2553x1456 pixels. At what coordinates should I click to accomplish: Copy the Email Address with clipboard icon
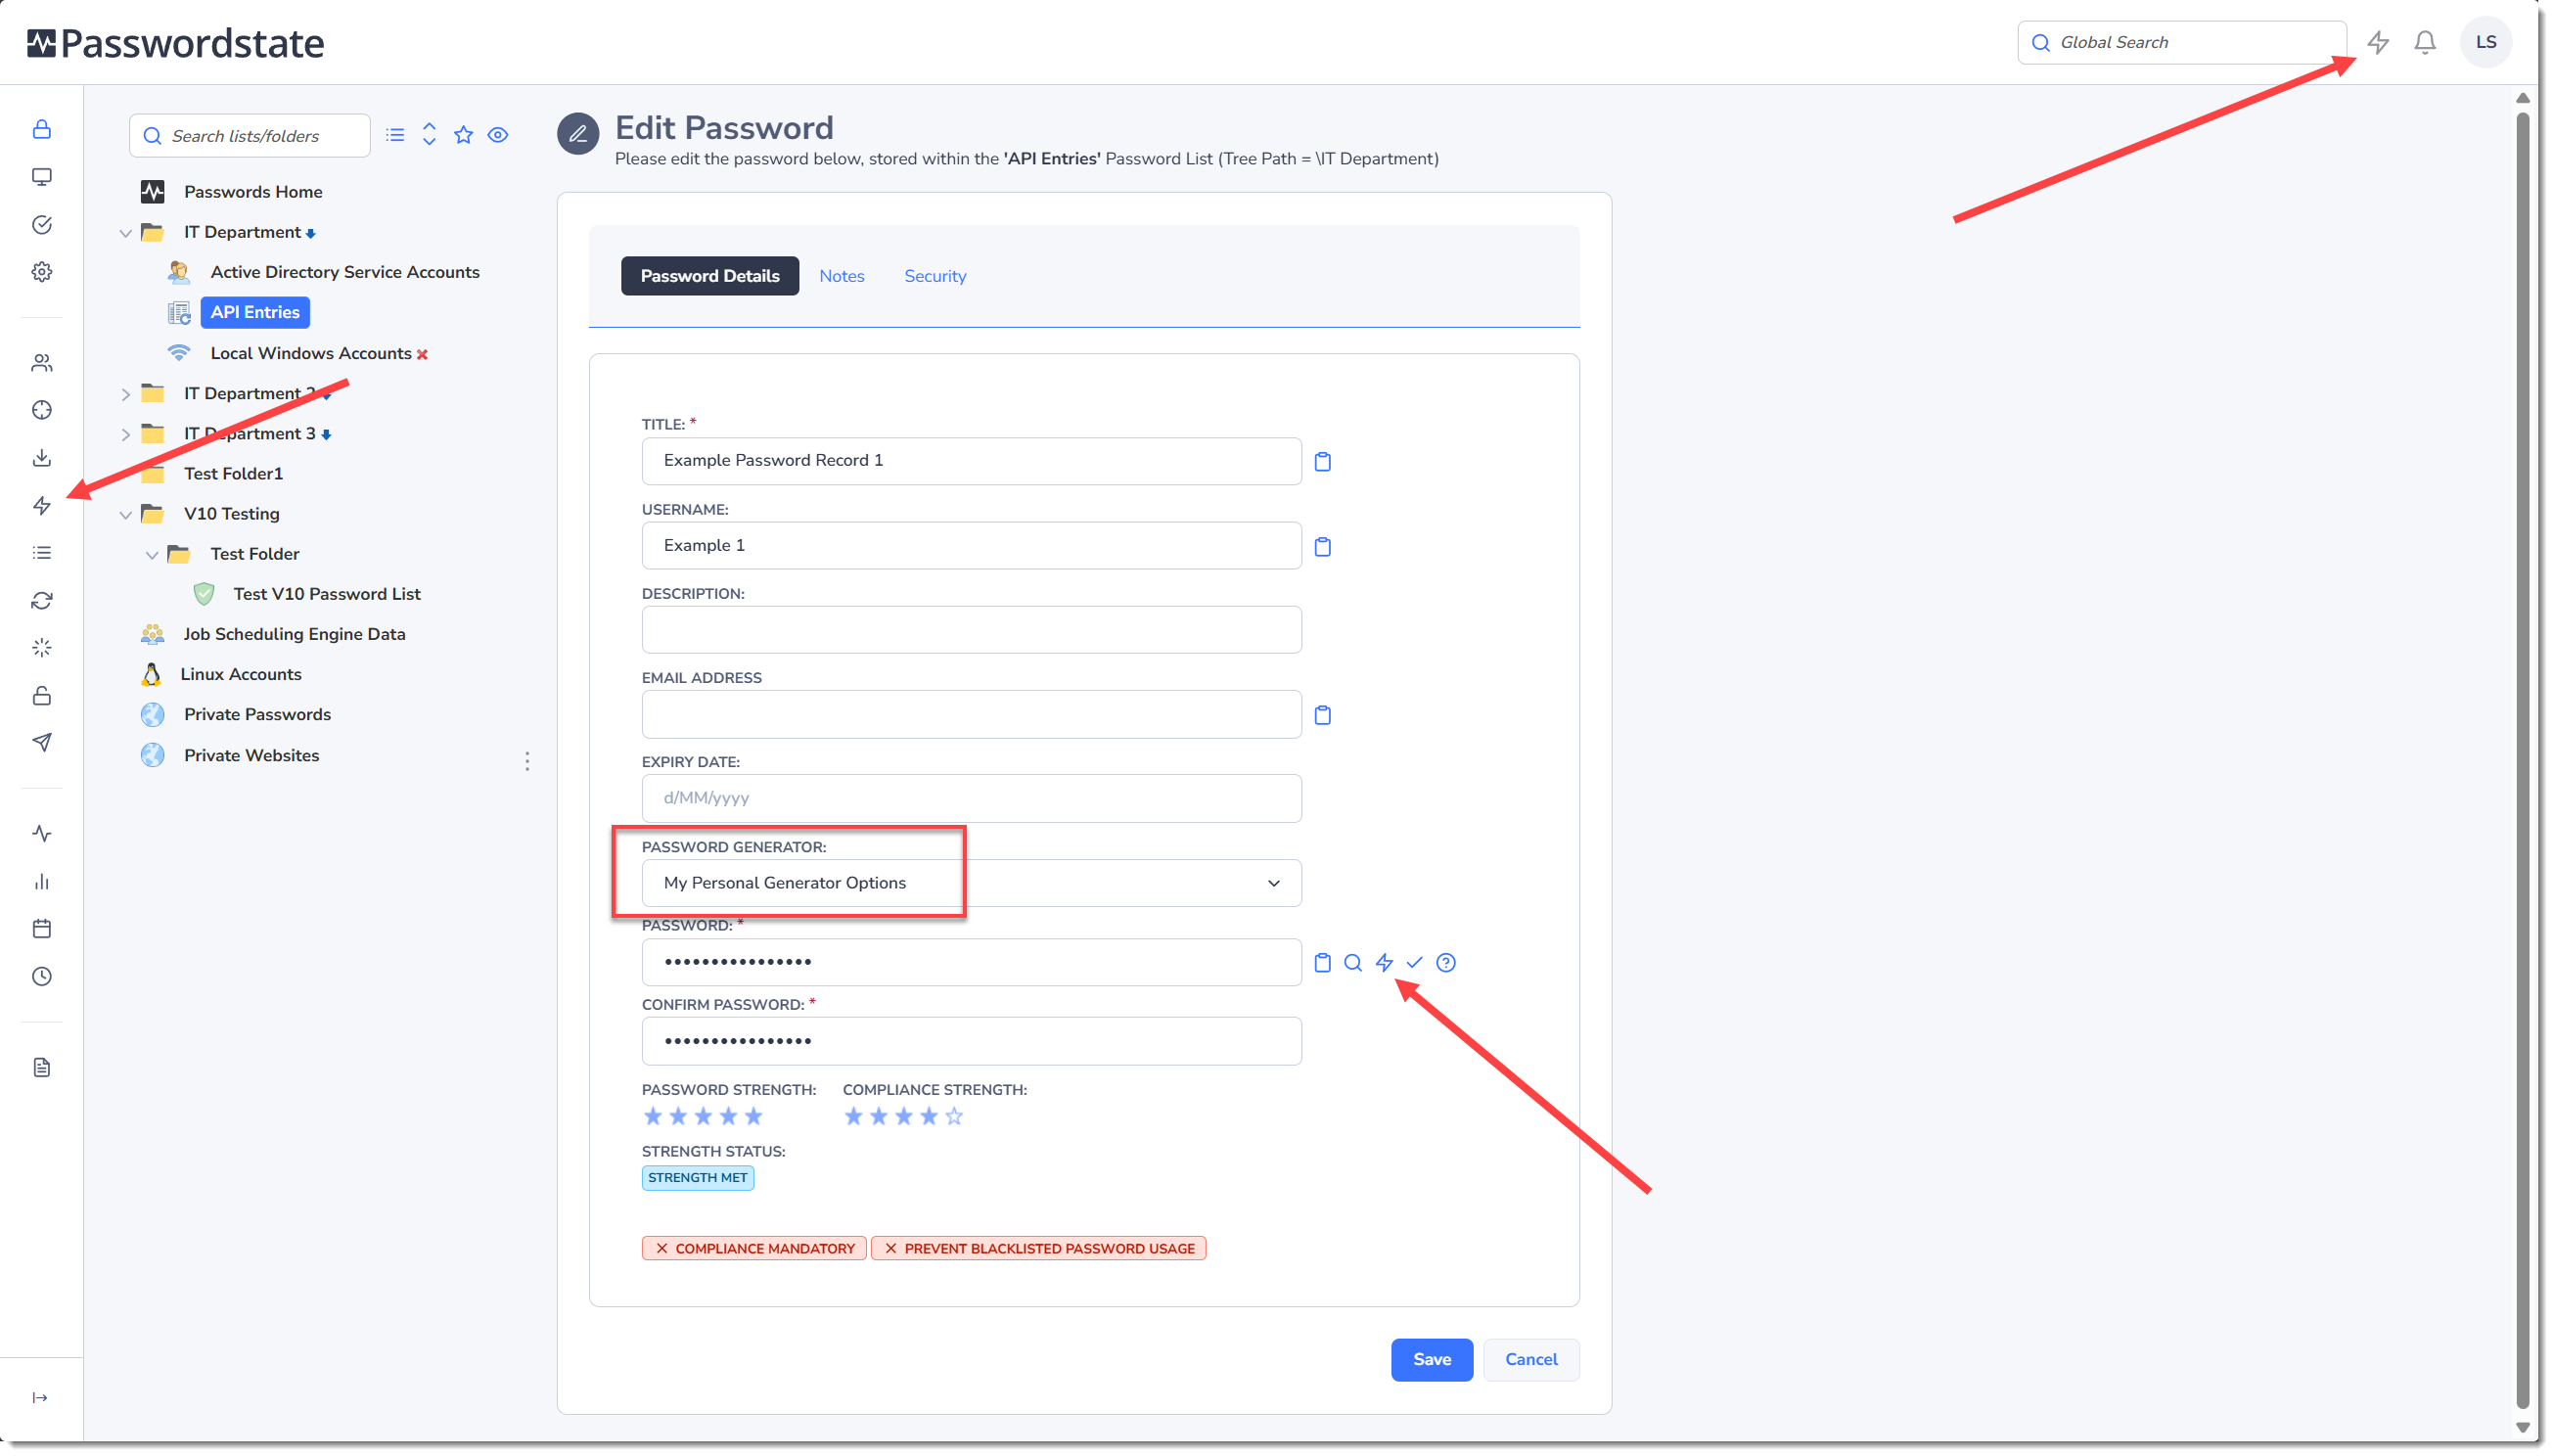point(1323,715)
